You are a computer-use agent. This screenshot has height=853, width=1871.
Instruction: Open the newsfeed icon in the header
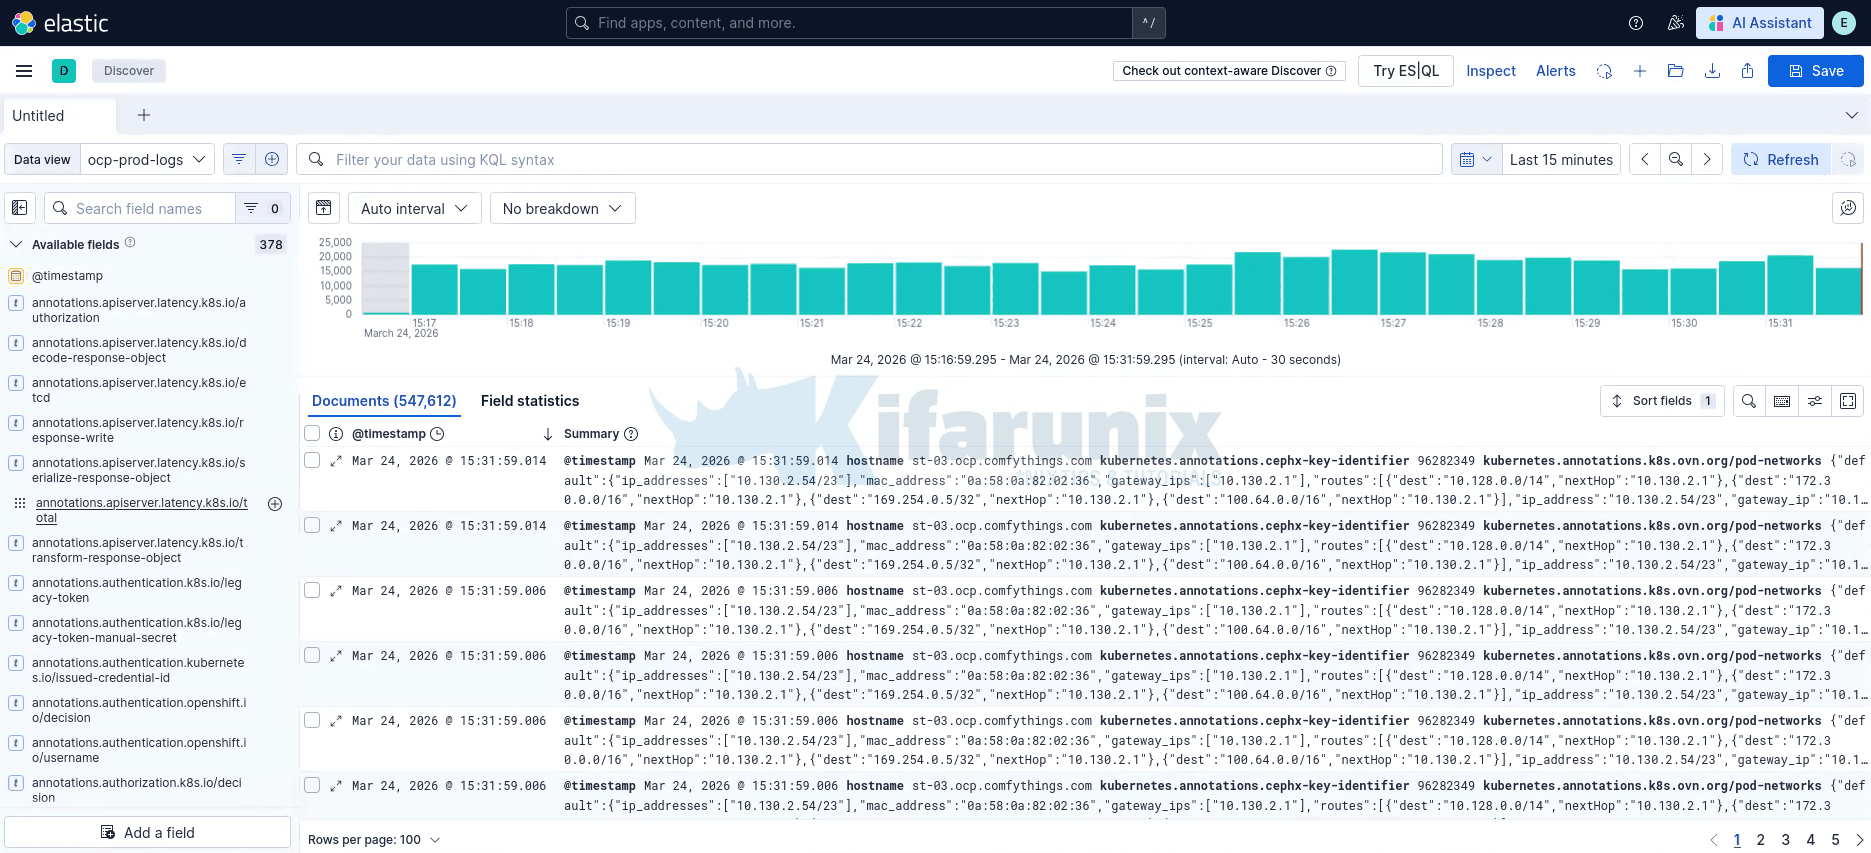coord(1676,23)
